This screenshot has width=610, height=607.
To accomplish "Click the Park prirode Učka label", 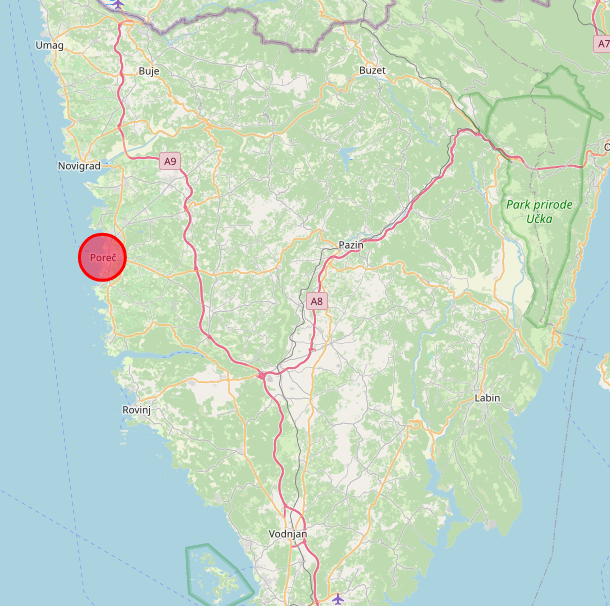I will click(x=539, y=212).
